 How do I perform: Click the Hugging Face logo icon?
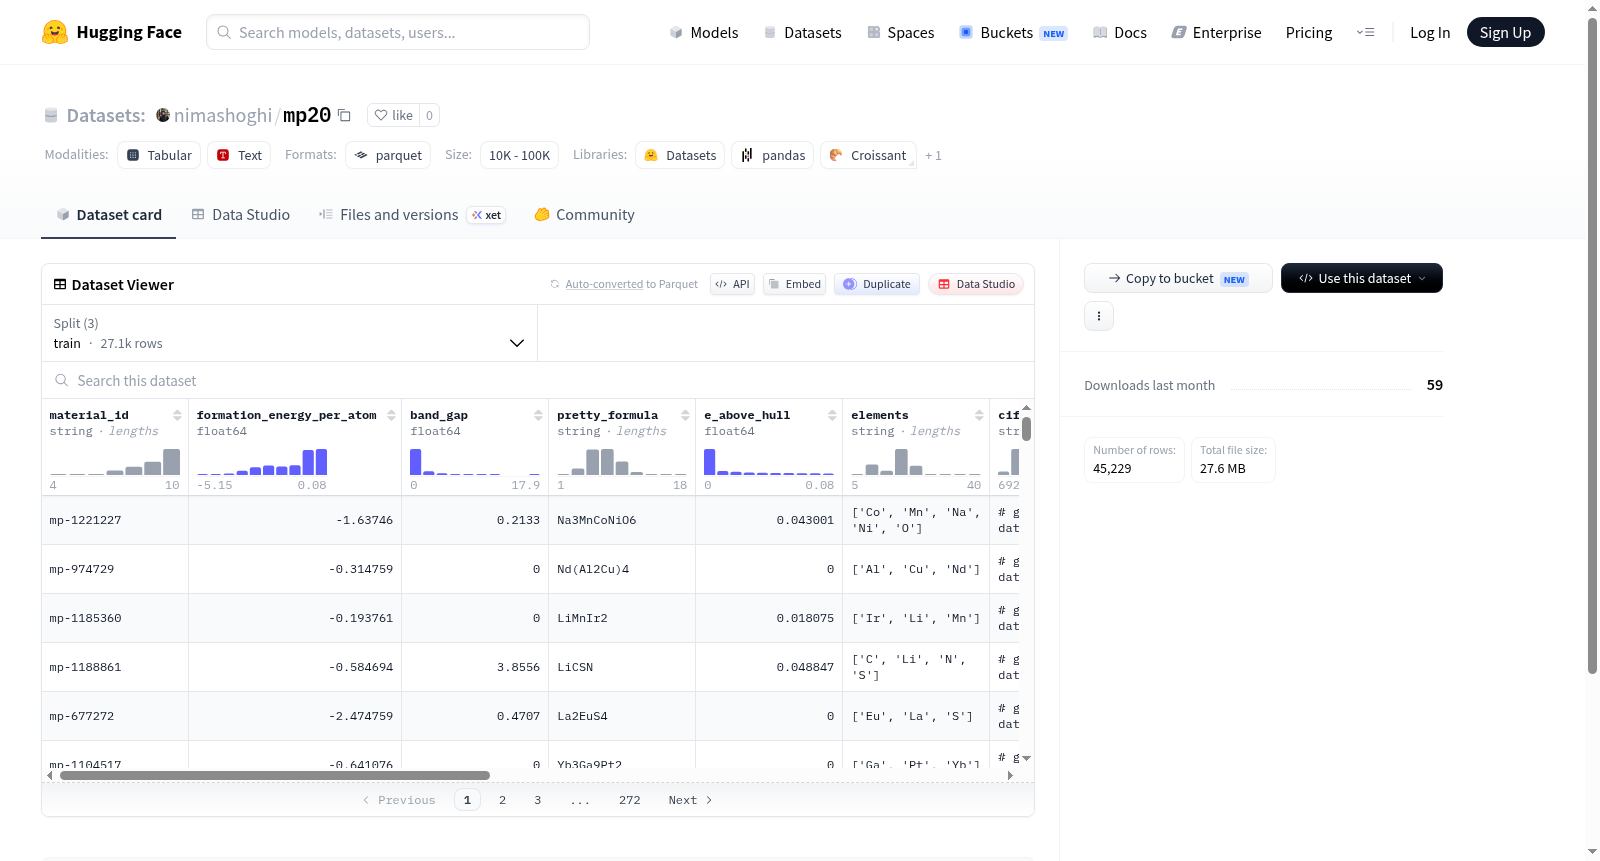point(55,32)
